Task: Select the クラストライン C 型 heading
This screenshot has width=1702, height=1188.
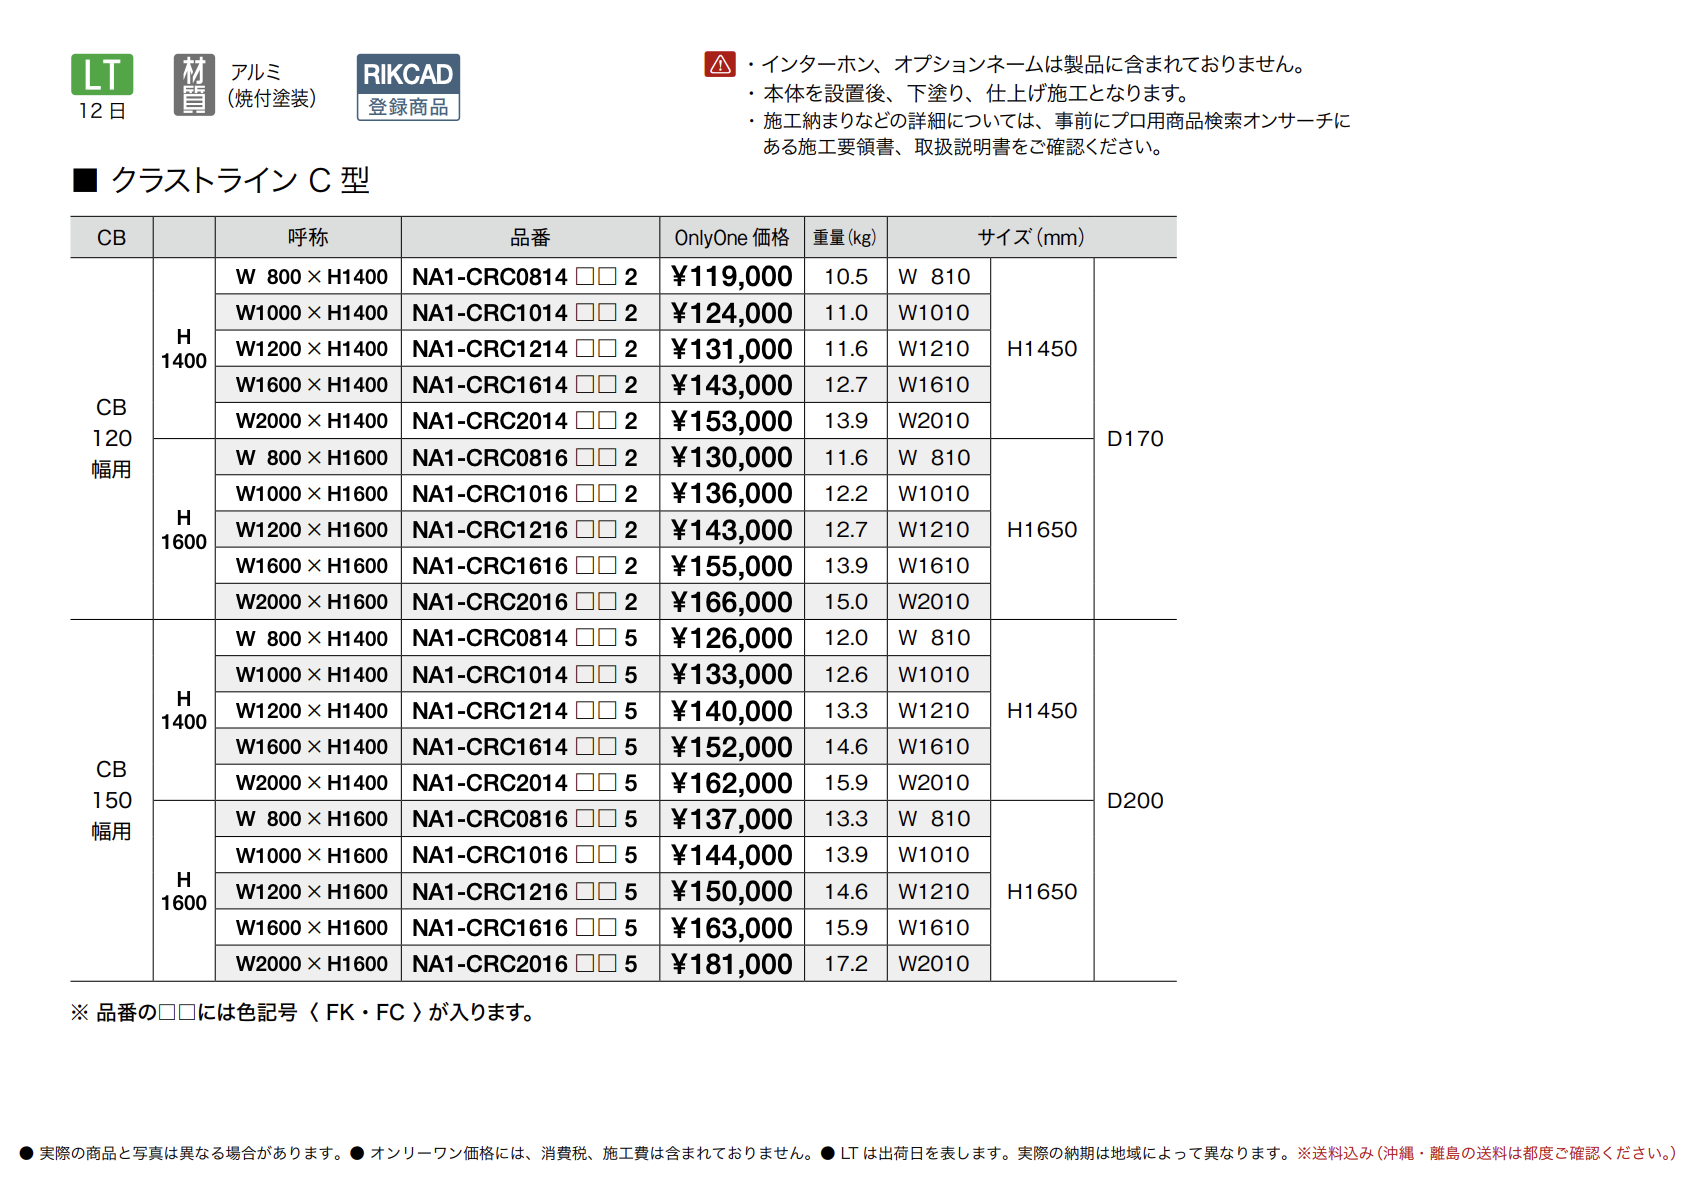Action: pos(240,180)
